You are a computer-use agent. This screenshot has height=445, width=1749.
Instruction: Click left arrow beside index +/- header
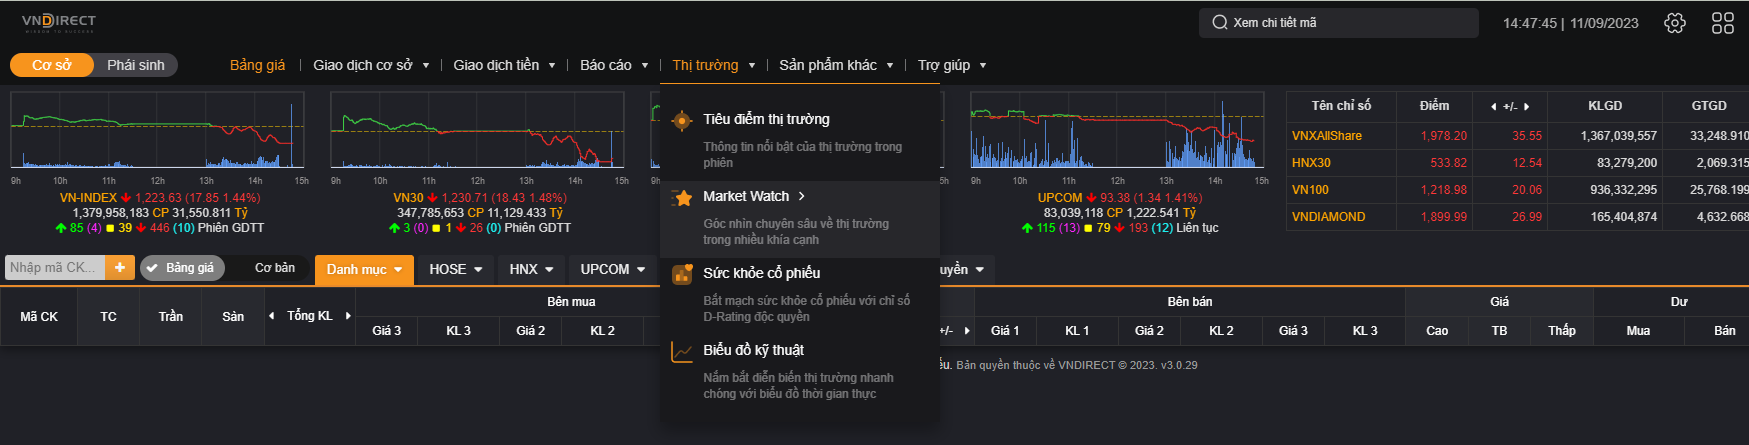[1493, 106]
